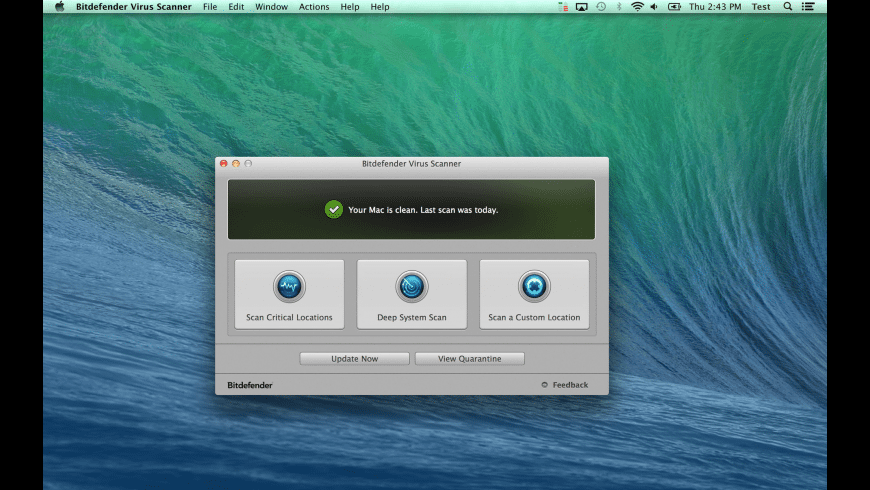Image resolution: width=870 pixels, height=490 pixels.
Task: Open the Bitdefender Virus Scanner app menu
Action: pos(134,7)
